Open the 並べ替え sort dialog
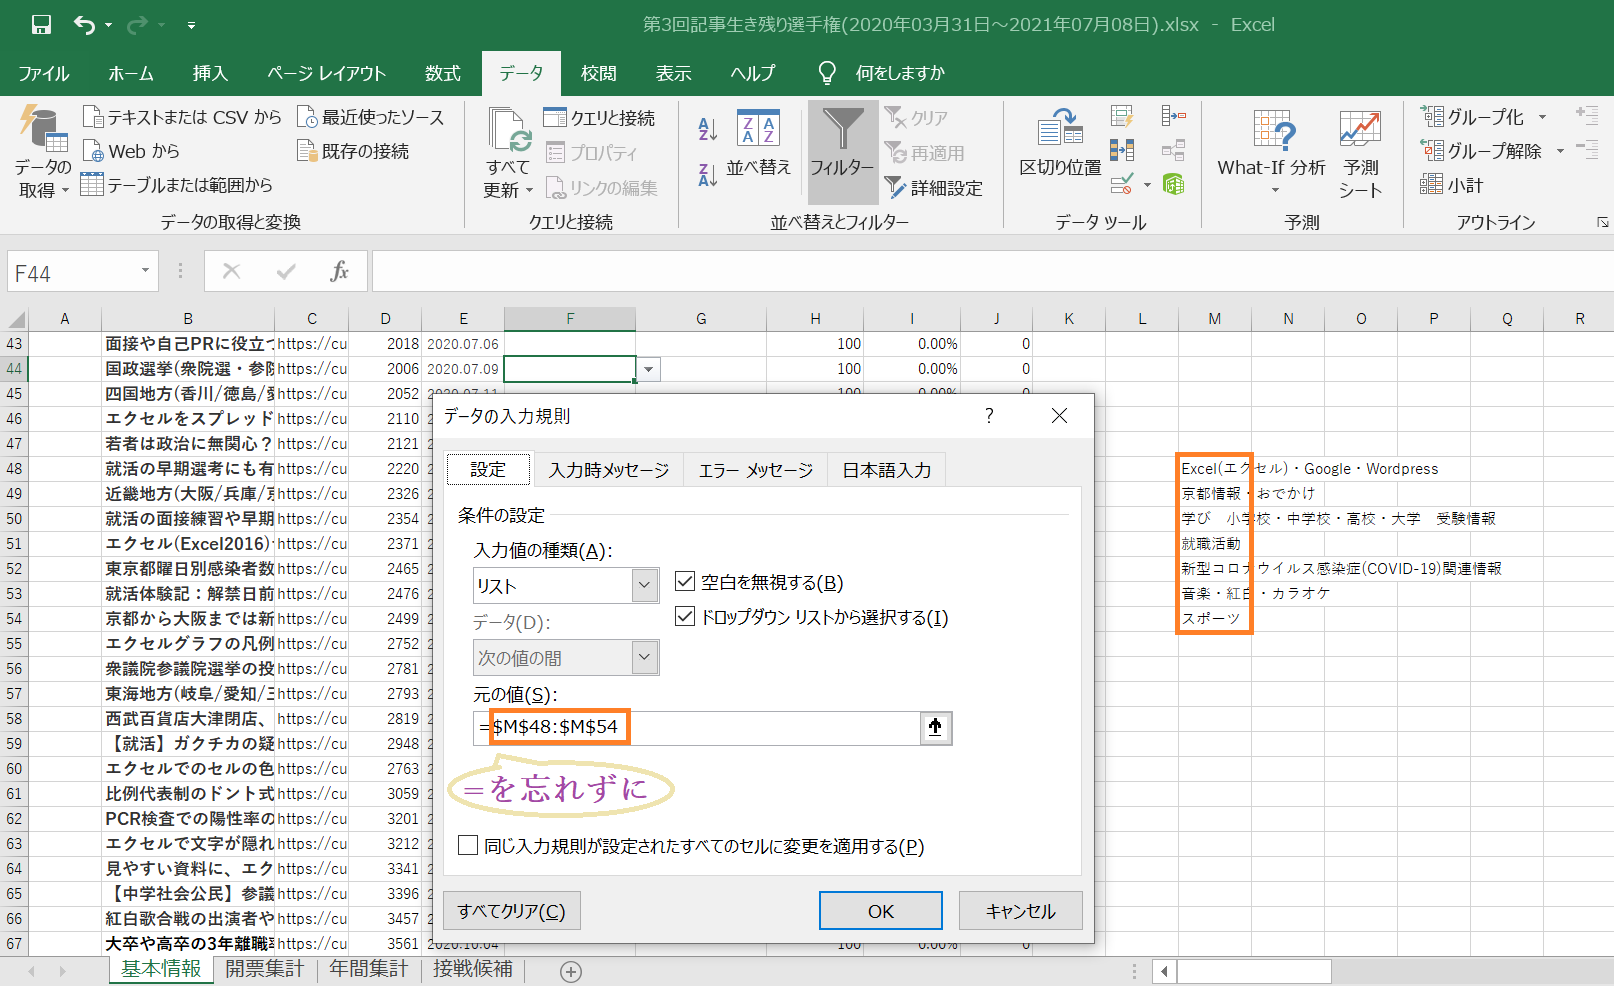1614x986 pixels. click(x=758, y=142)
